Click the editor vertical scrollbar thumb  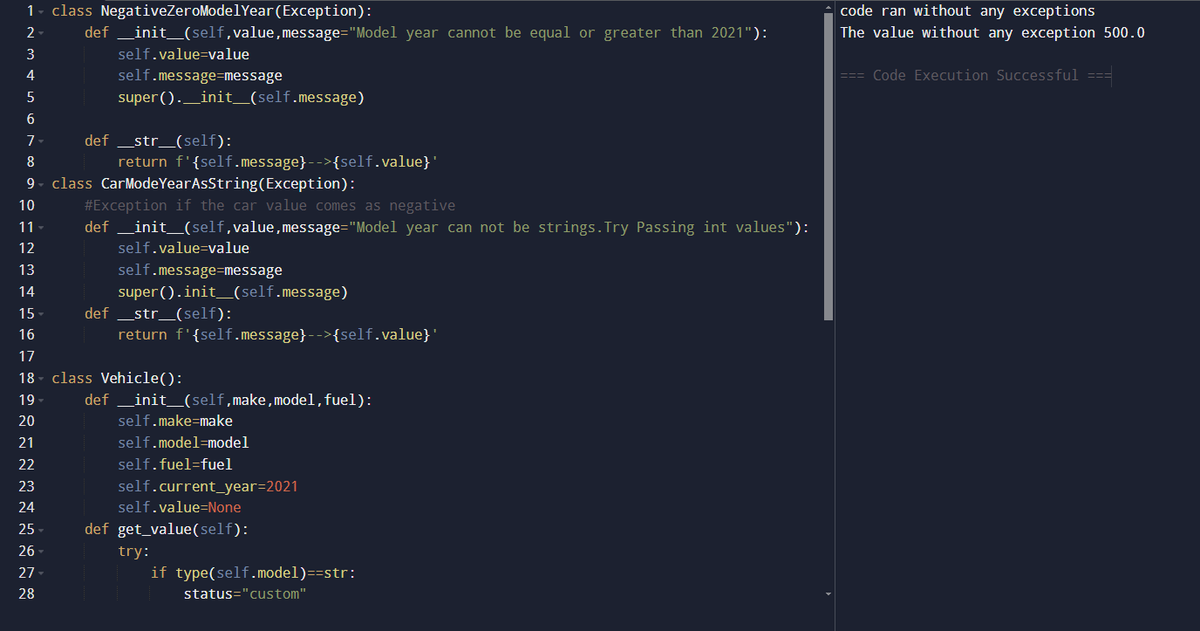pos(828,165)
